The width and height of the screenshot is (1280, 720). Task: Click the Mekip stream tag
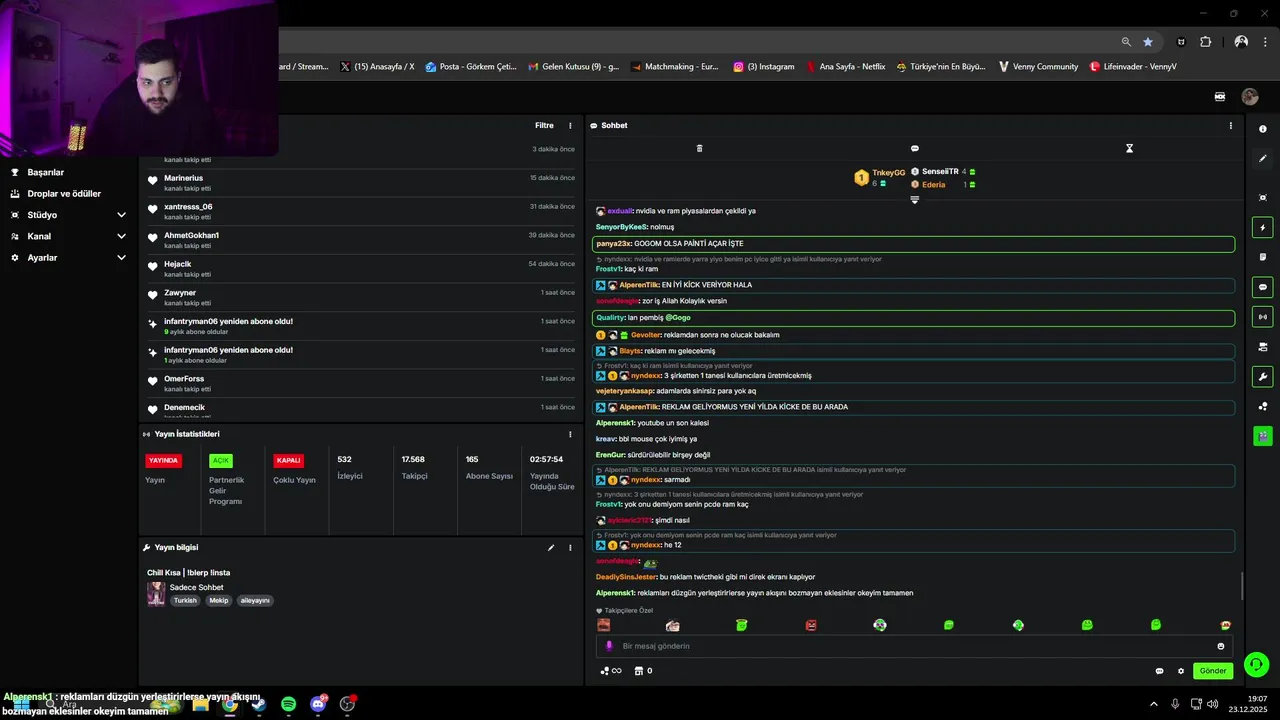pyautogui.click(x=219, y=601)
